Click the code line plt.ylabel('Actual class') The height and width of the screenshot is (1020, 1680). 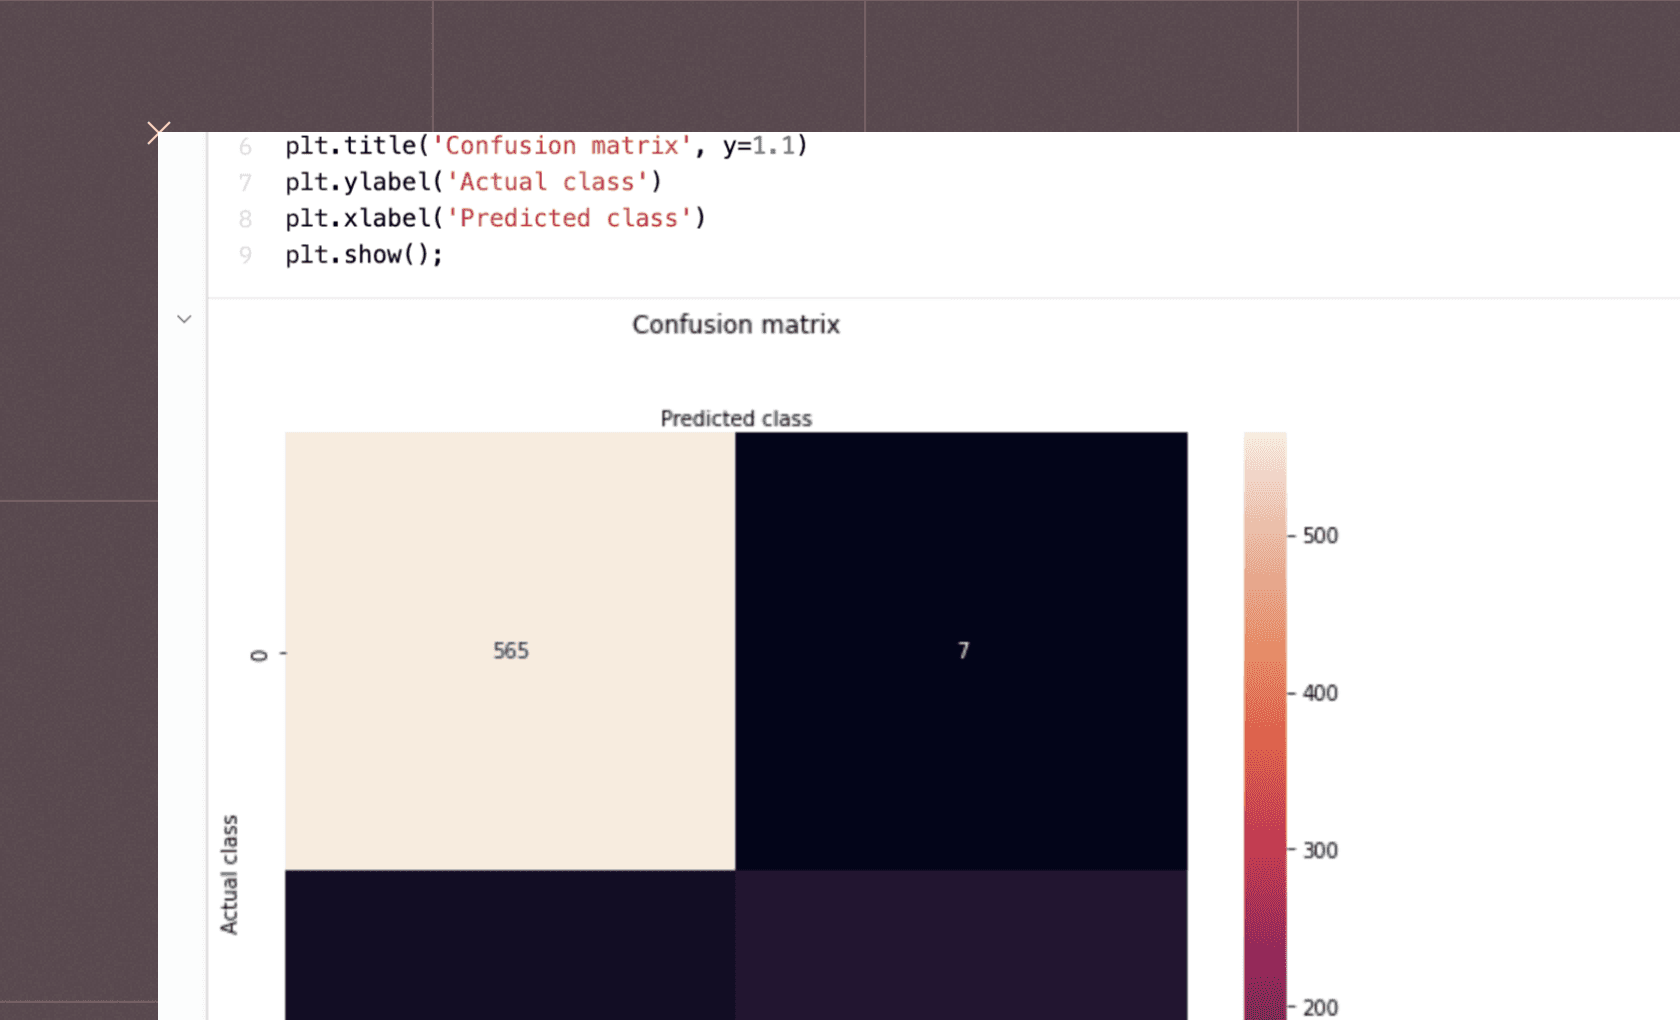[474, 182]
